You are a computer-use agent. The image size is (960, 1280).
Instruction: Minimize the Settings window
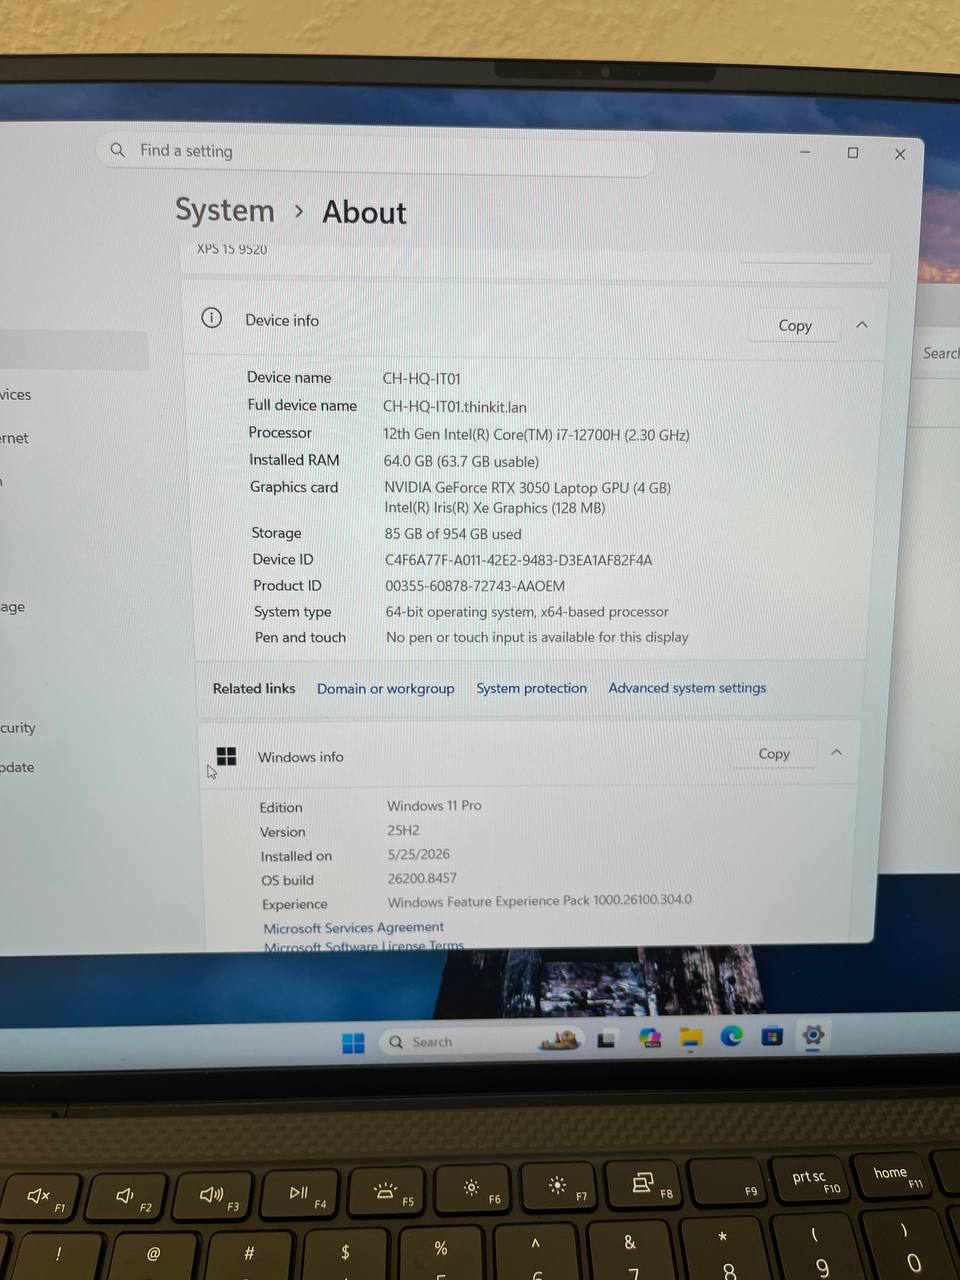[805, 152]
